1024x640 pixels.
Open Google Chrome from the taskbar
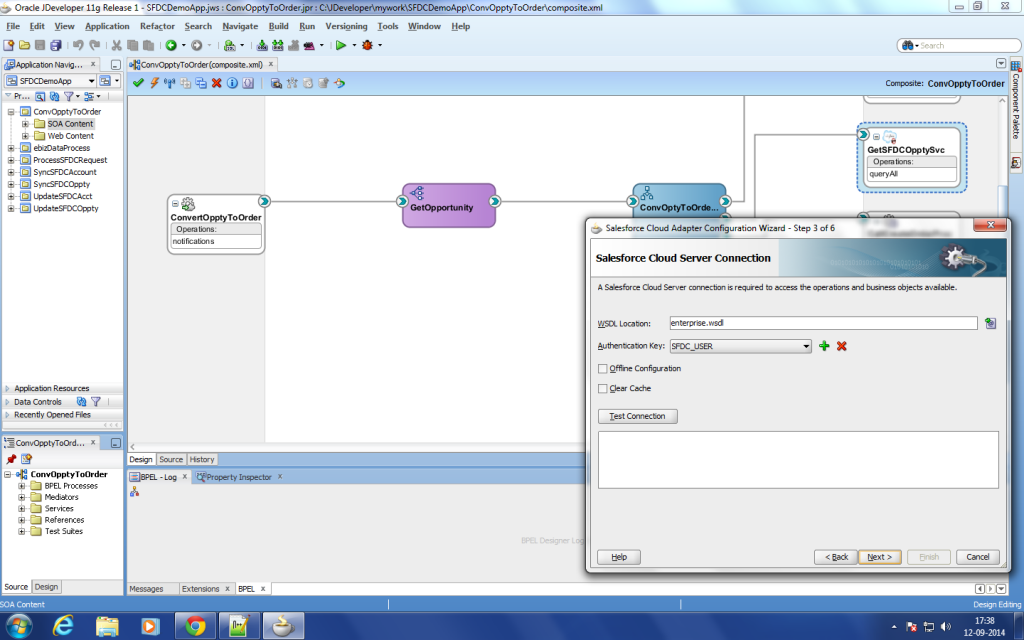(x=195, y=626)
